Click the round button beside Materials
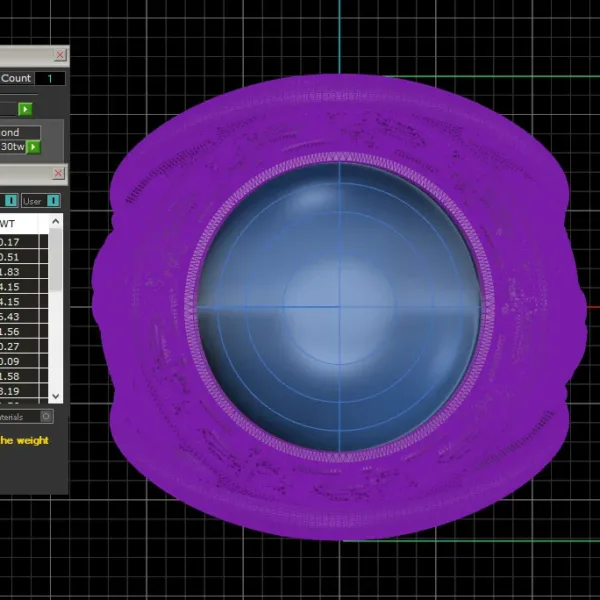Screen dimensions: 600x600 (x=46, y=416)
